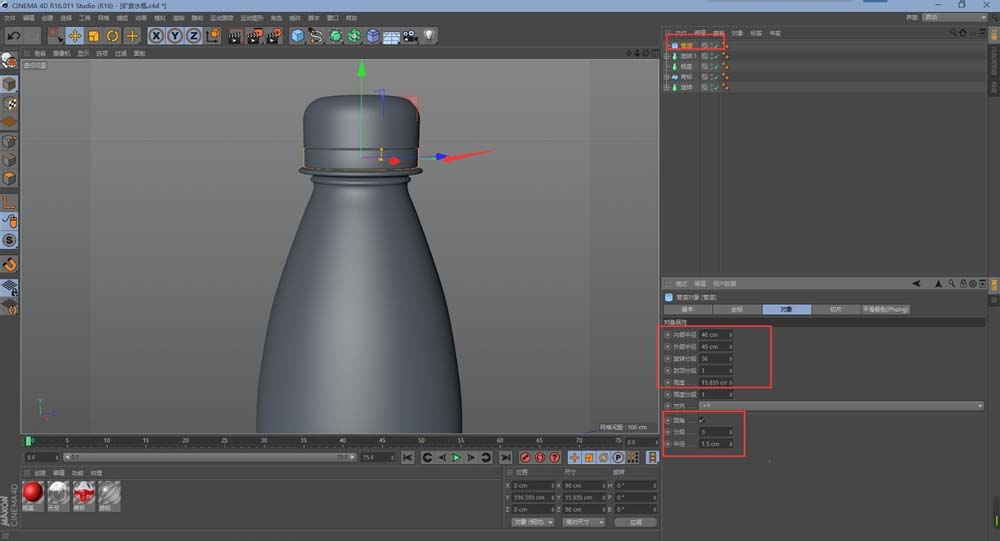Toggle X-axis lock in toolbar
The height and width of the screenshot is (541, 1000).
click(x=157, y=36)
